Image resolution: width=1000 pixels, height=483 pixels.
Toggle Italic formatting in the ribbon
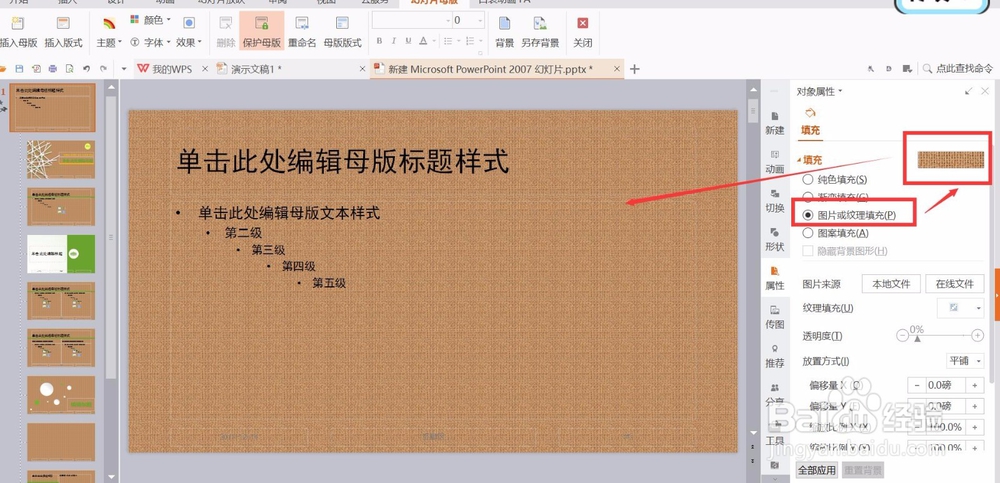[x=393, y=41]
